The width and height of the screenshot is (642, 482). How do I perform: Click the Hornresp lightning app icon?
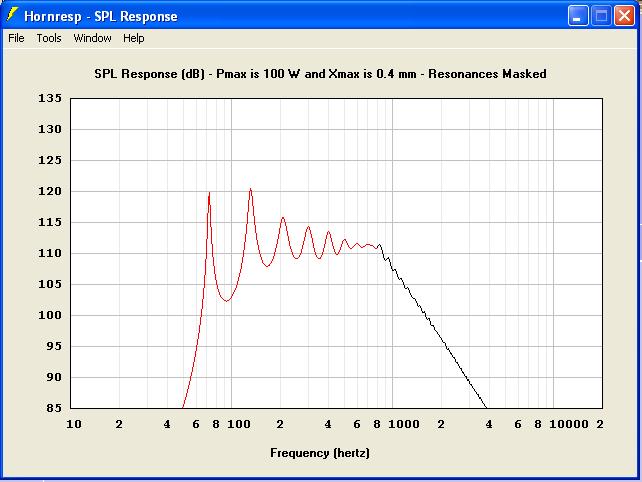(13, 15)
